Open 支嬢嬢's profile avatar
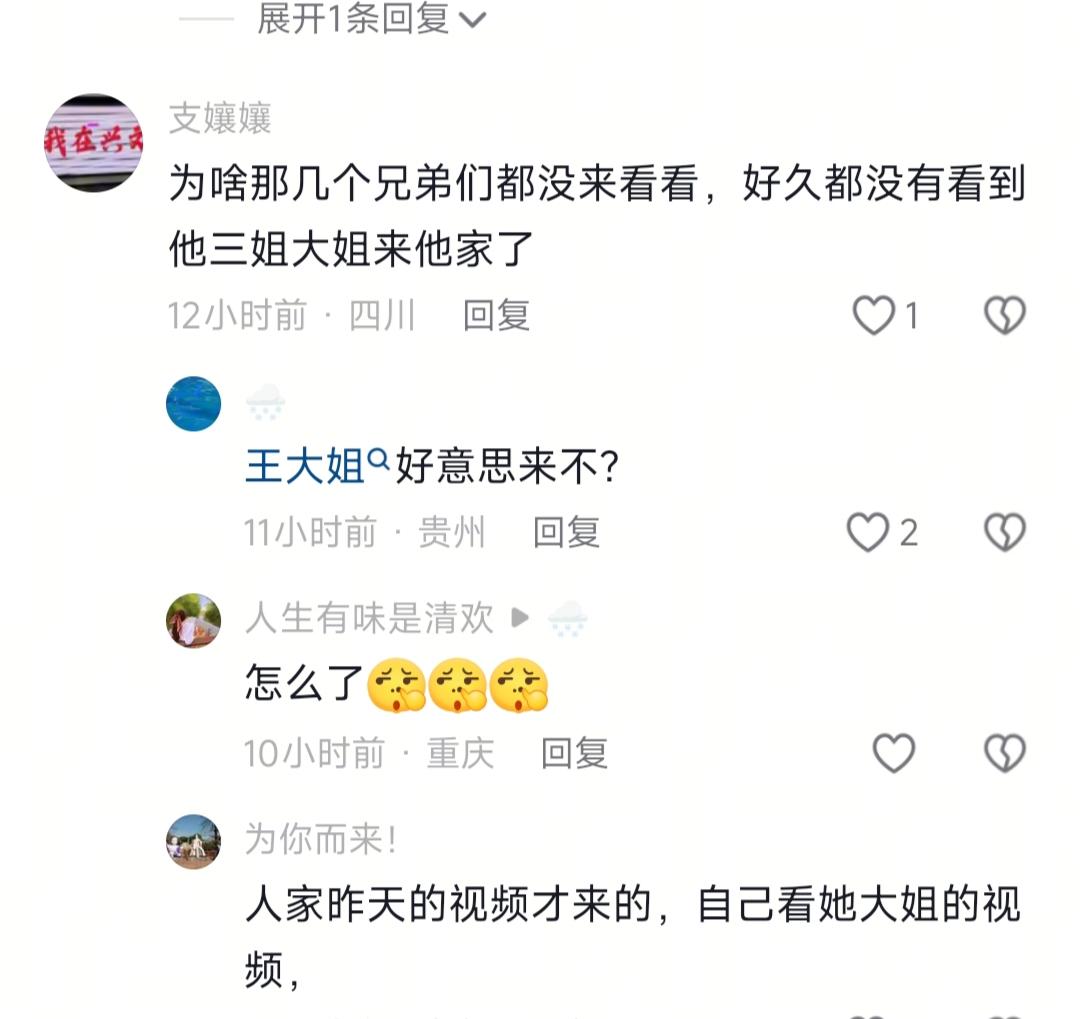Screen dimensions: 1080x1019 94,143
